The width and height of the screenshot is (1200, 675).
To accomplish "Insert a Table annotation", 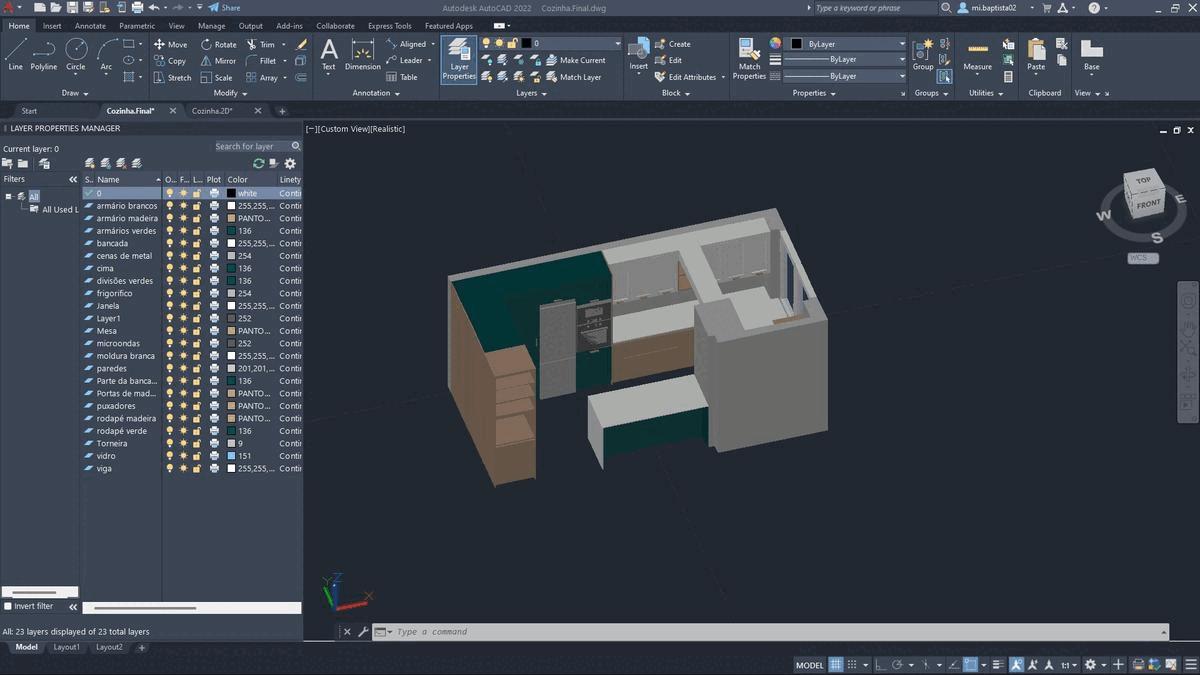I will (402, 77).
